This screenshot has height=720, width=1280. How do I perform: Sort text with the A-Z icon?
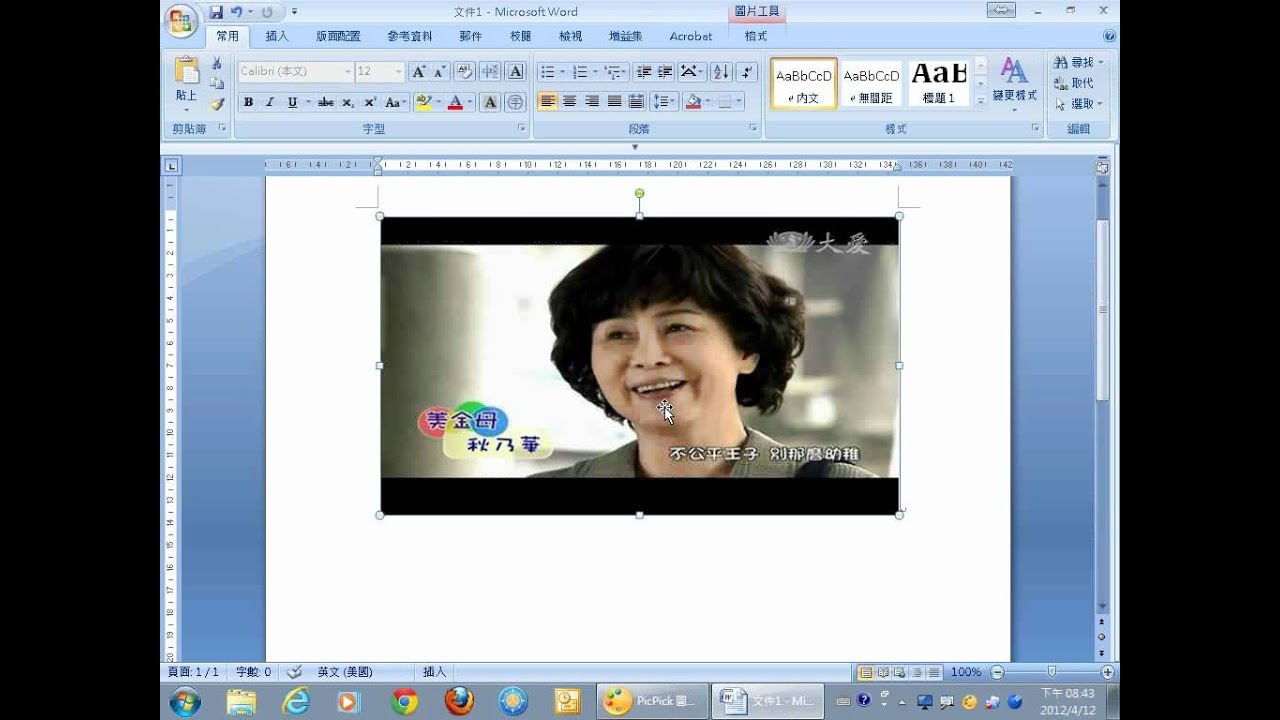pos(721,71)
